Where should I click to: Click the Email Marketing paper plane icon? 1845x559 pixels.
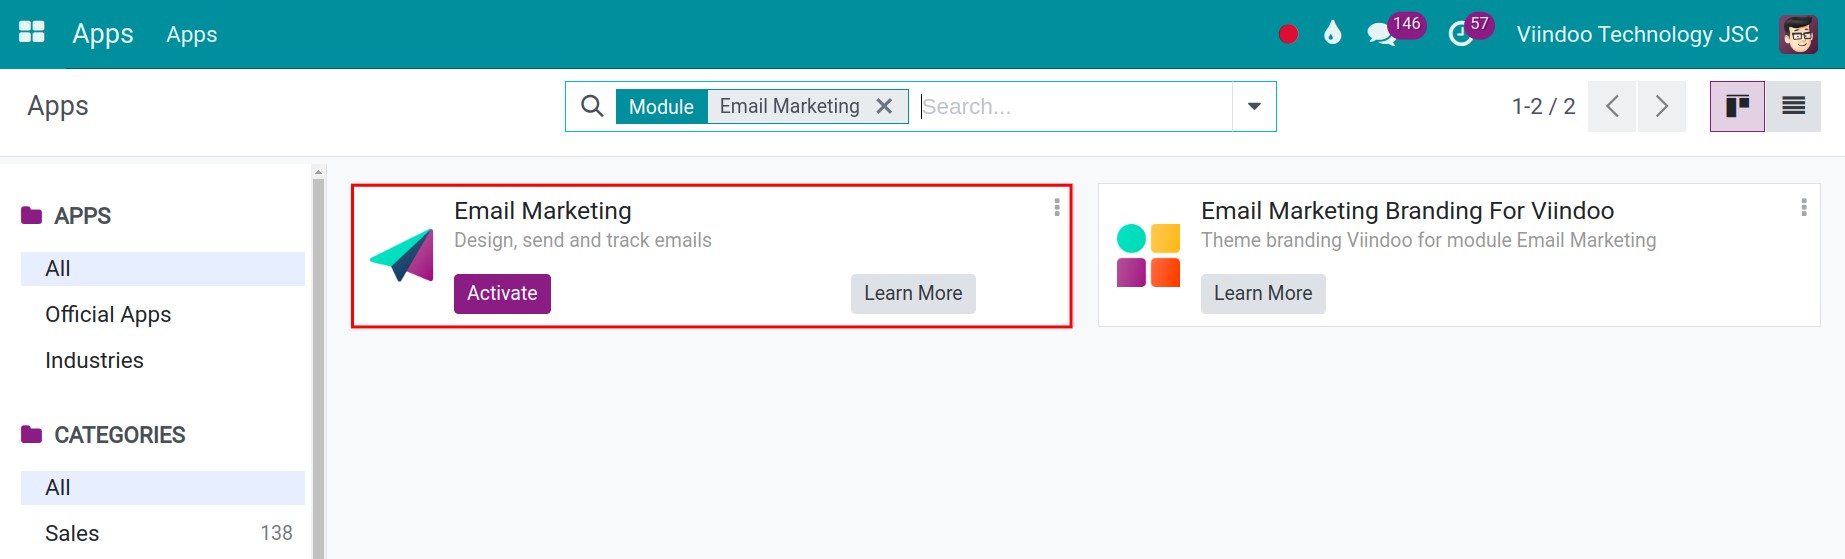402,255
